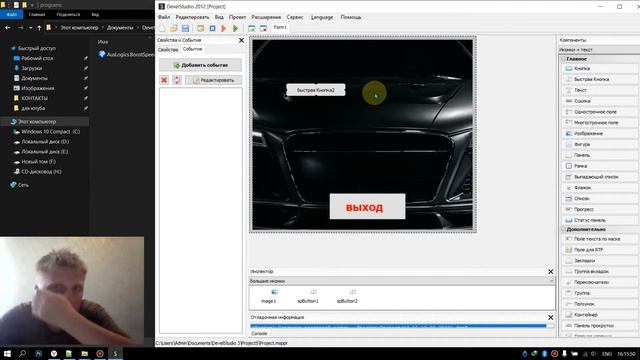This screenshot has width=640, height=360.
Task: Select spButton1 in the inspector
Action: point(308,296)
